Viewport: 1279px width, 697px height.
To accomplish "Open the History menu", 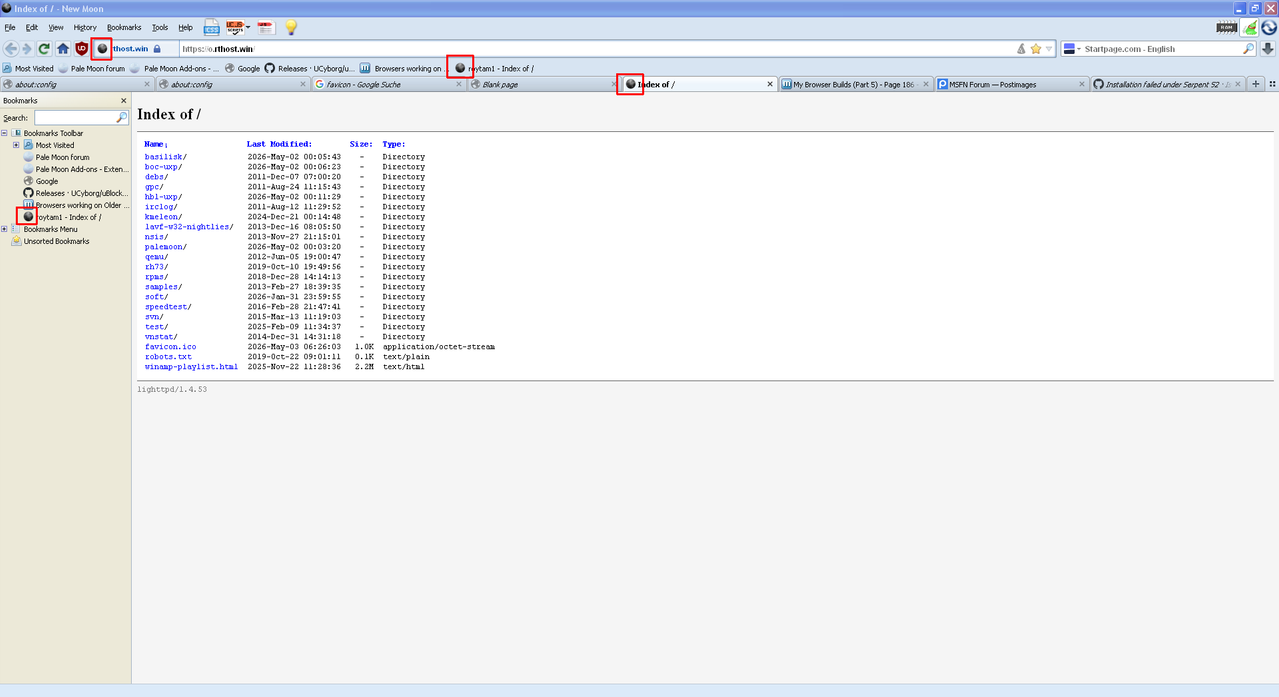I will click(x=85, y=27).
